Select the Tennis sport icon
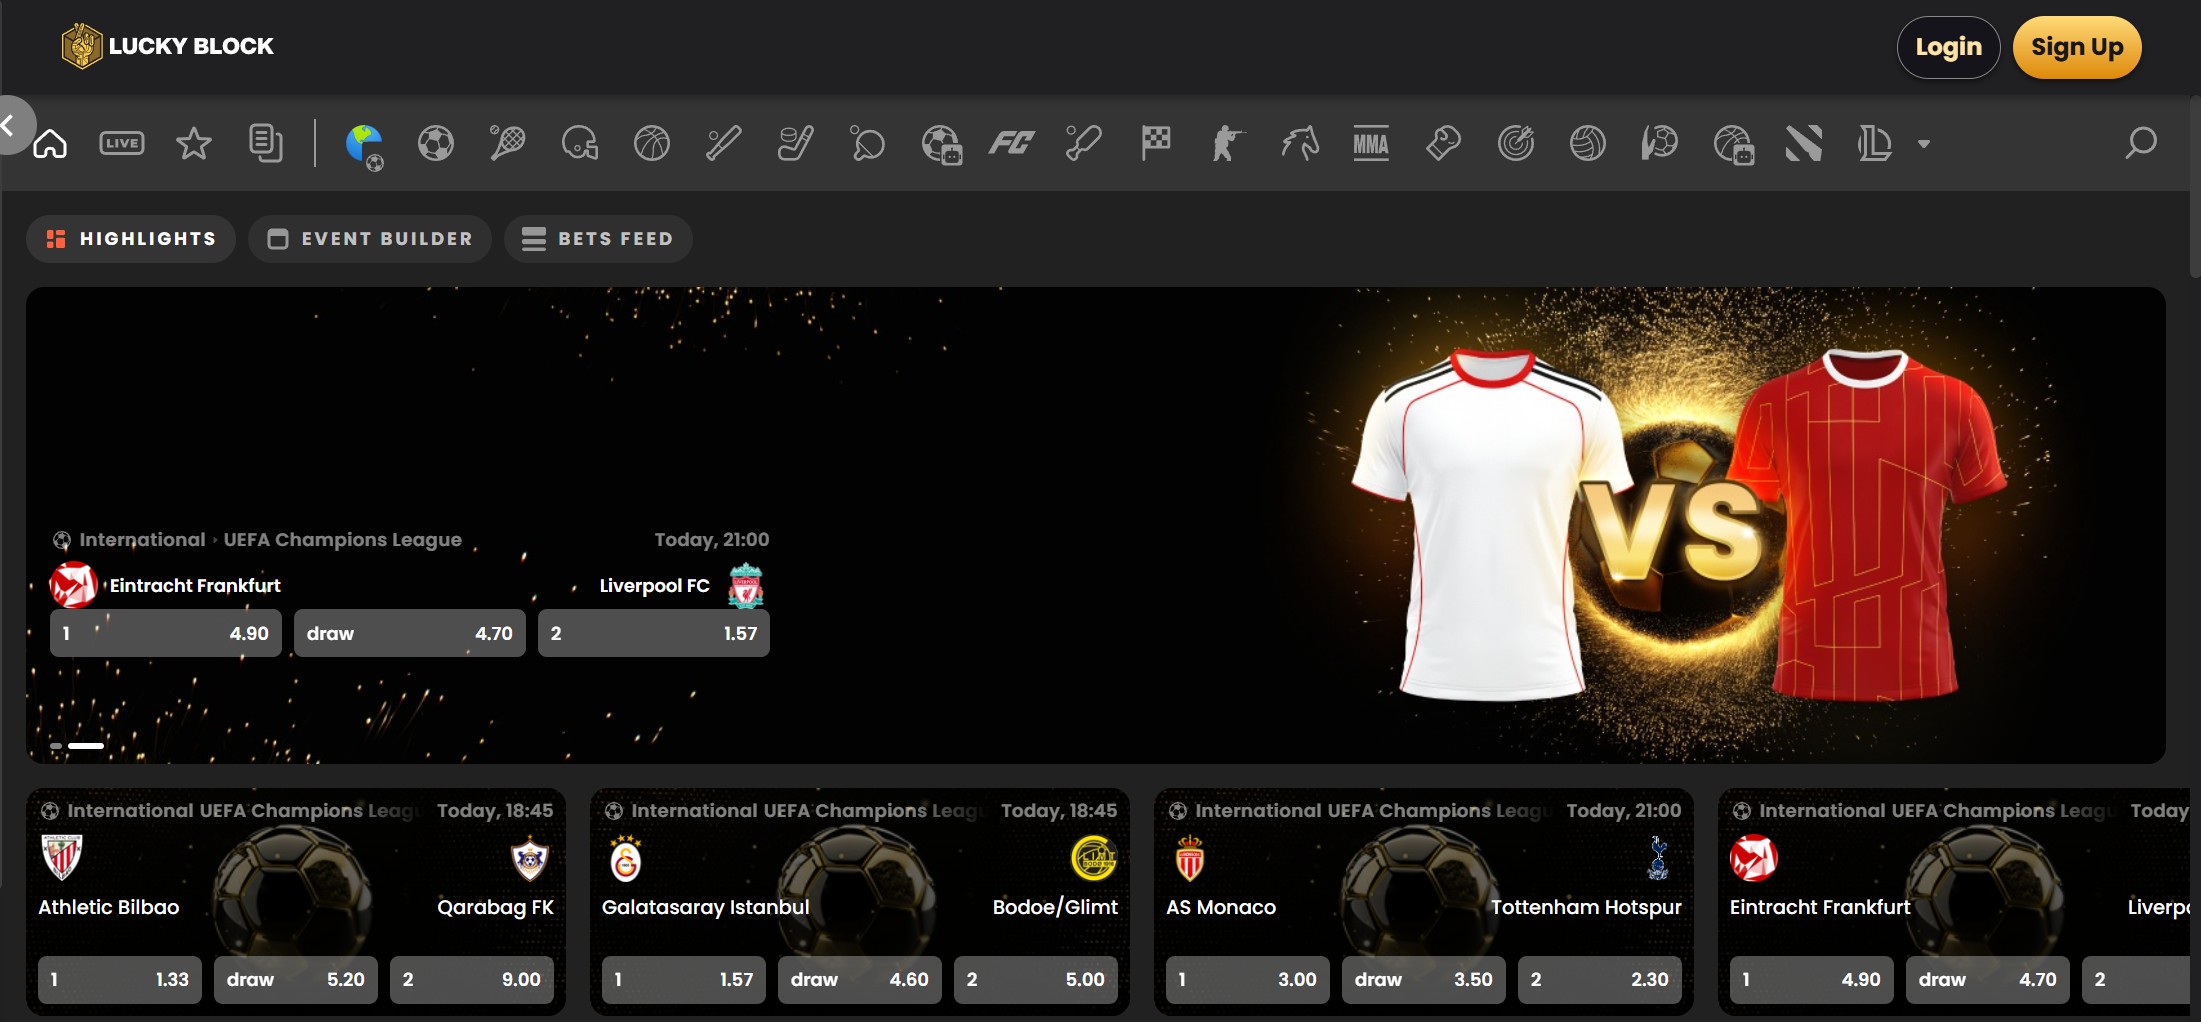The width and height of the screenshot is (2201, 1022). 507,143
